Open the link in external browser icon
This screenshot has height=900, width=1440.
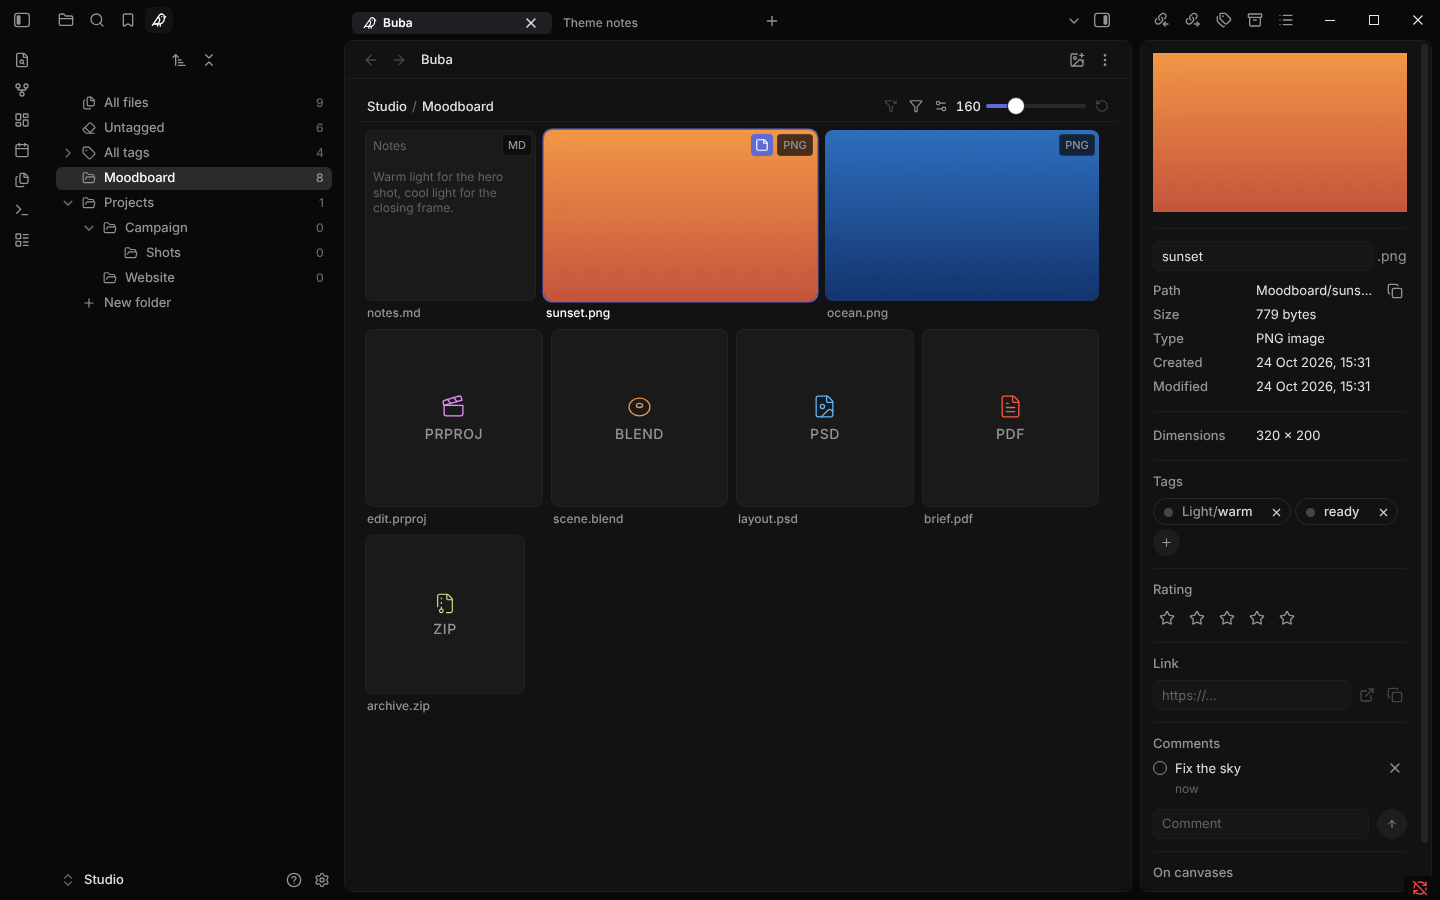tap(1367, 695)
